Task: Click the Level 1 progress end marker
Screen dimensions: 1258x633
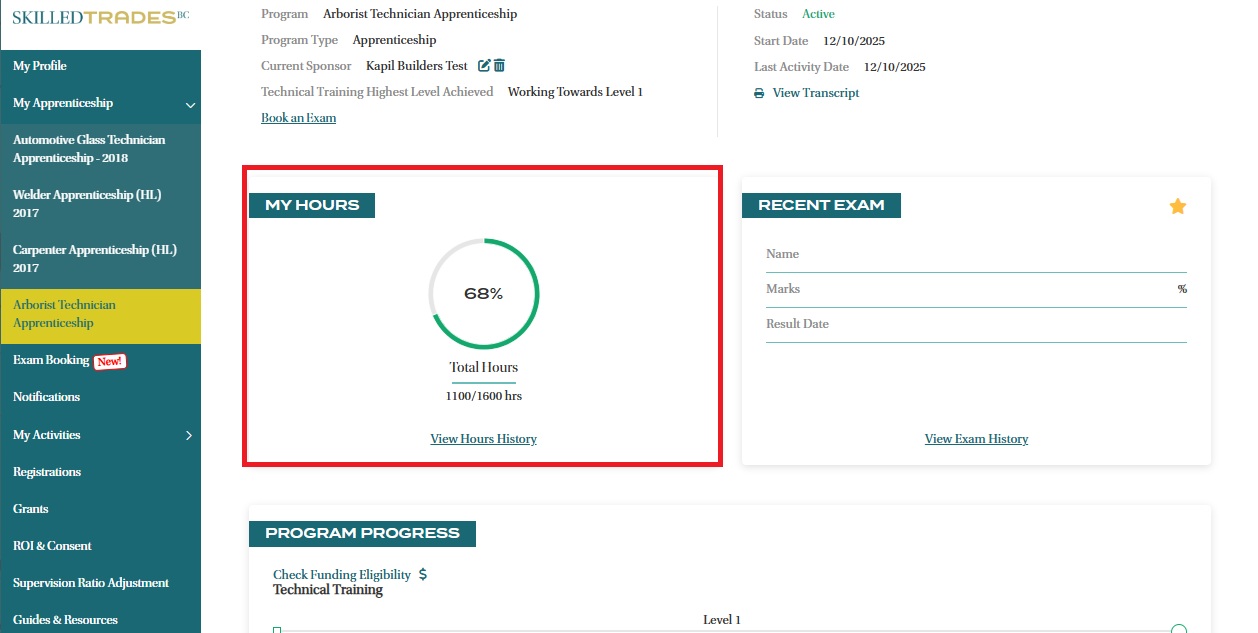Action: 1178,629
